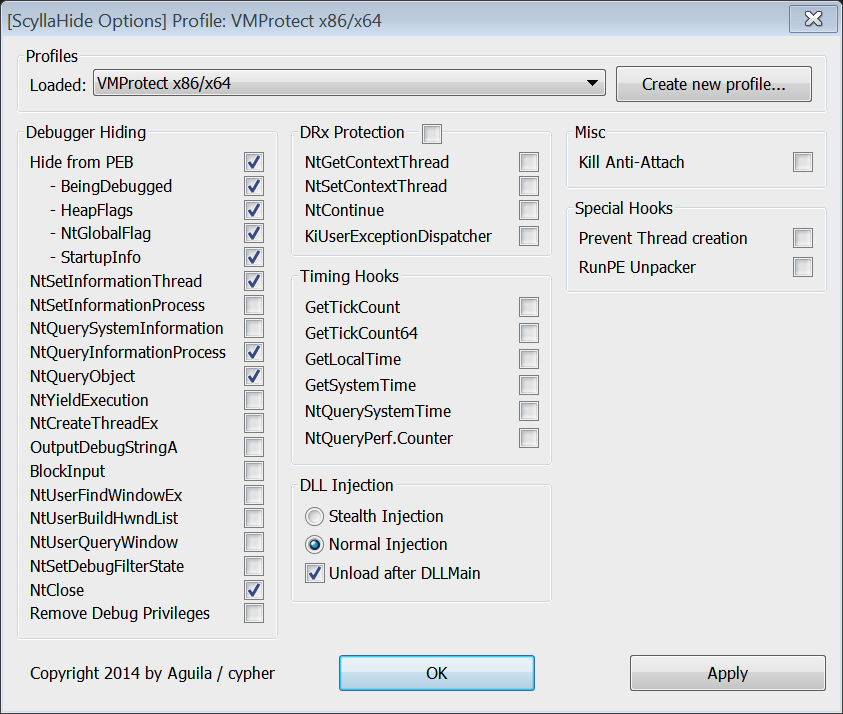Enable the RunPE Unpacker hook

click(803, 267)
